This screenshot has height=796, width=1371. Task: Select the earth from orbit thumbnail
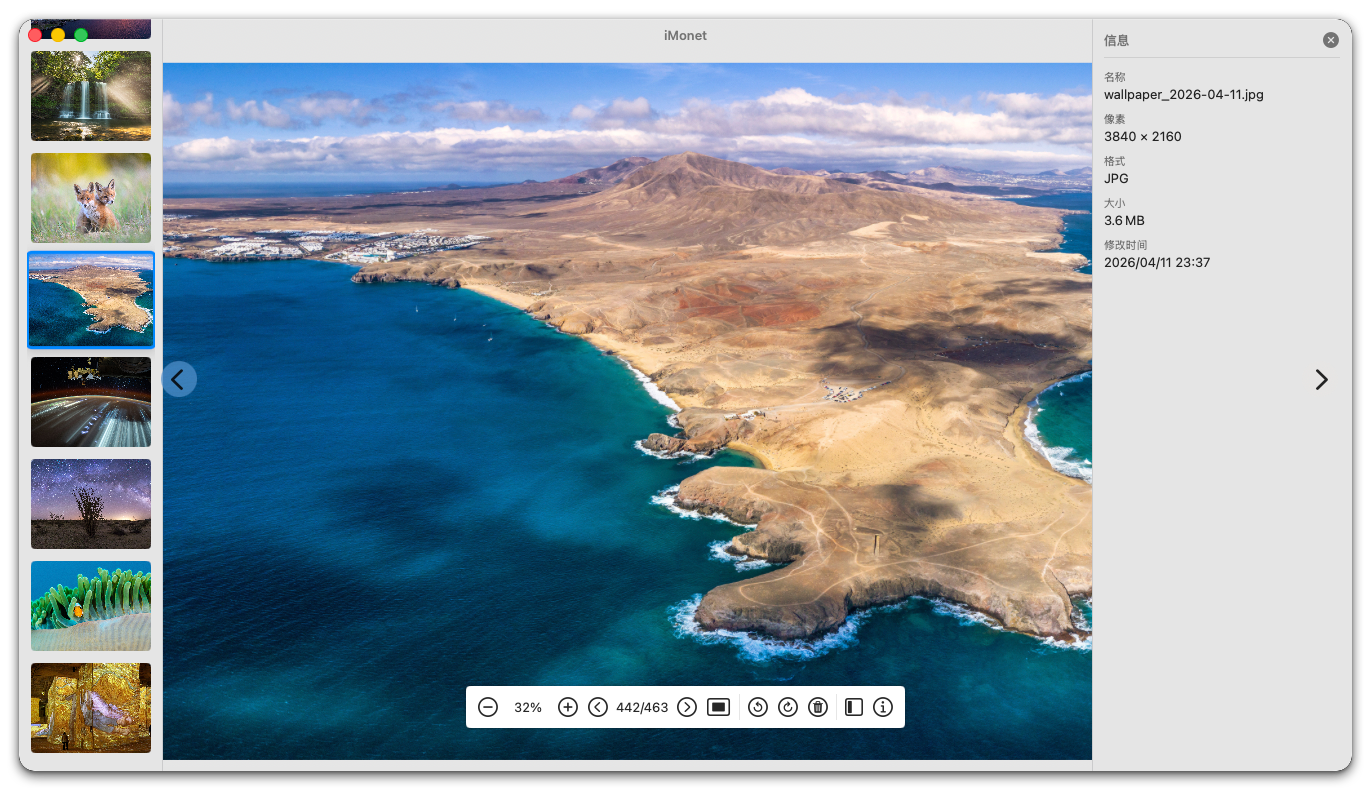coord(91,402)
